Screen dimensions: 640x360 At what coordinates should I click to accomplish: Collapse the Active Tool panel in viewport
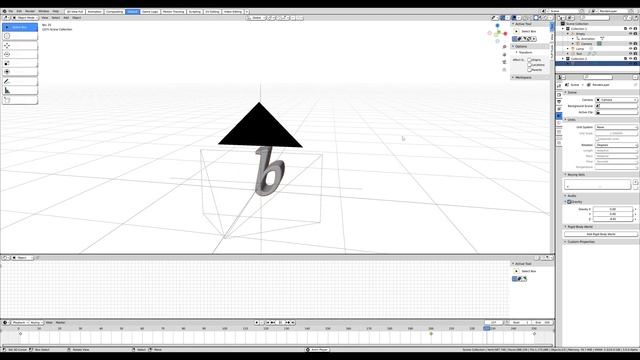click(x=513, y=24)
